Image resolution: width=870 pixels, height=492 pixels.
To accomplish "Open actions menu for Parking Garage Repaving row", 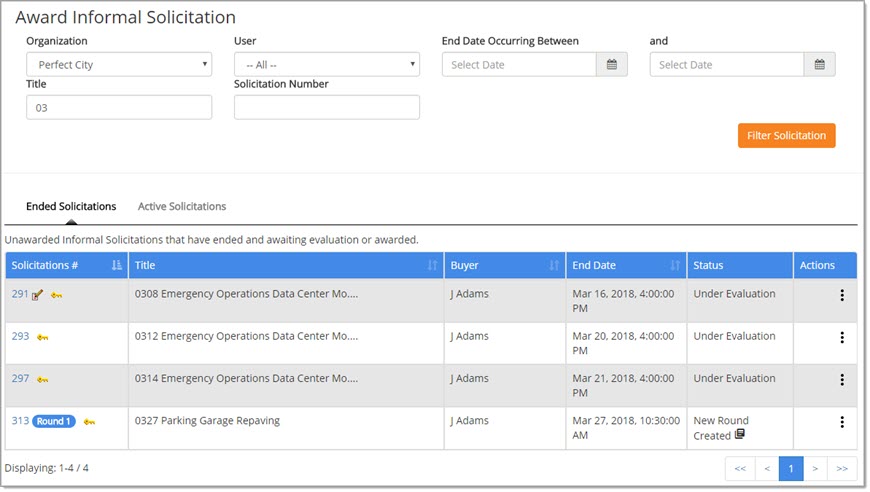I will (841, 422).
